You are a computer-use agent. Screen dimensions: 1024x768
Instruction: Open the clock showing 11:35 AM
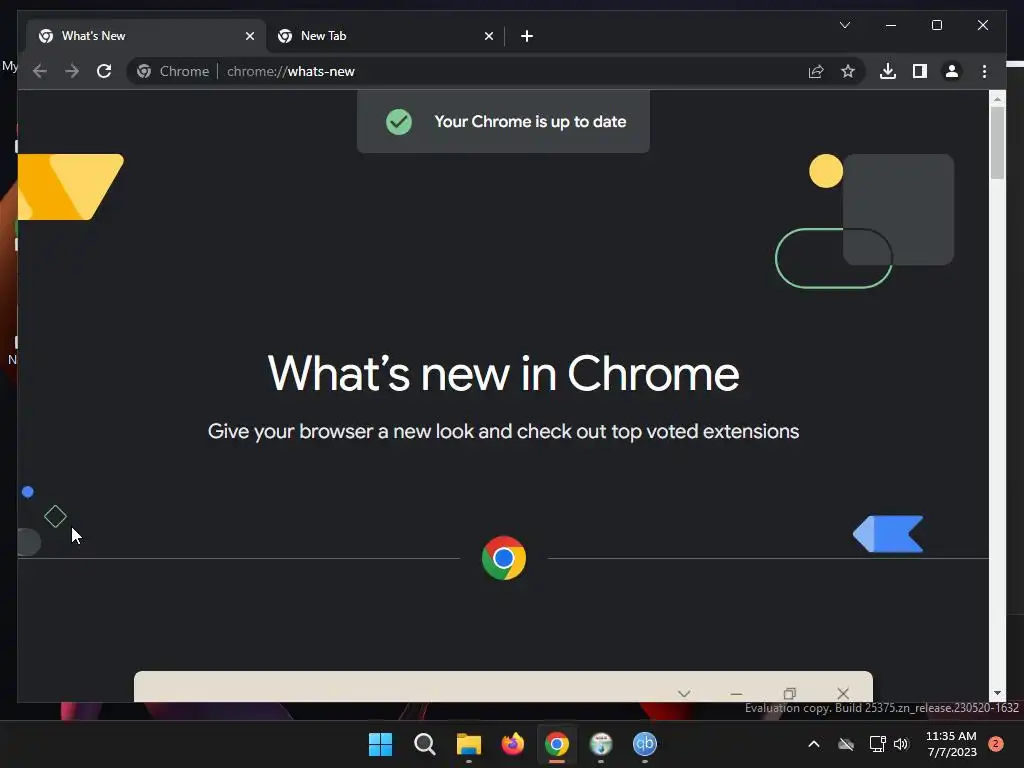pos(952,744)
